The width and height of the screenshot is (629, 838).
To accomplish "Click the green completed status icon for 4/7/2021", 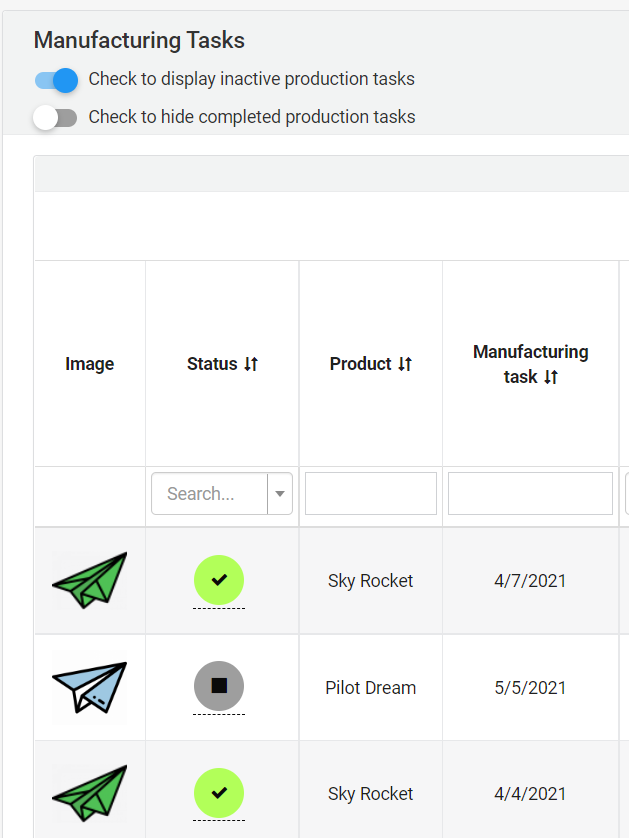I will [219, 580].
